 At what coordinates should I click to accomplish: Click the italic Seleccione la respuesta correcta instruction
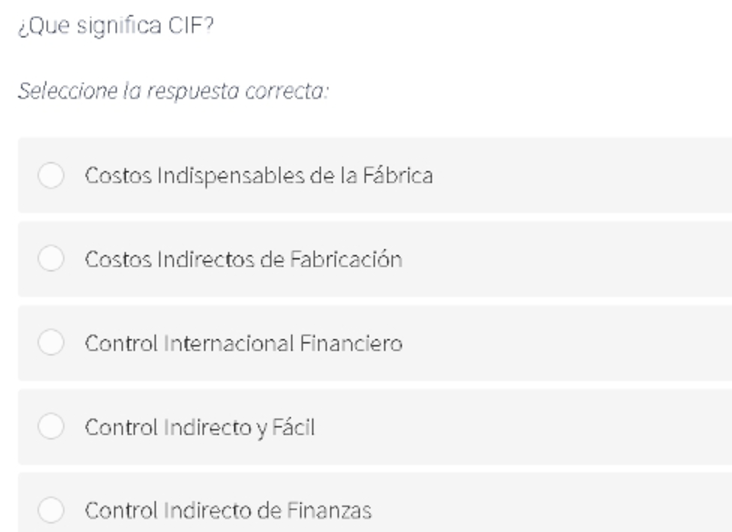click(x=173, y=91)
